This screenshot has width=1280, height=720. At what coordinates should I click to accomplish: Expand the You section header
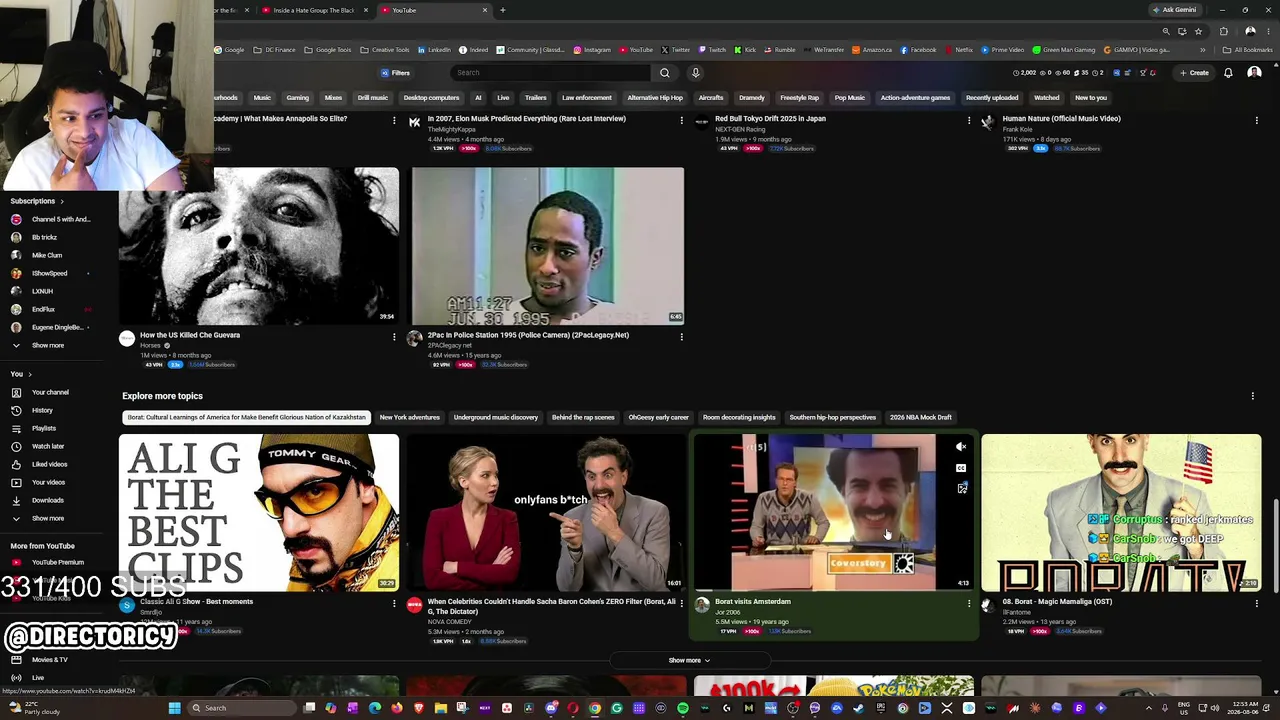pyautogui.click(x=21, y=374)
